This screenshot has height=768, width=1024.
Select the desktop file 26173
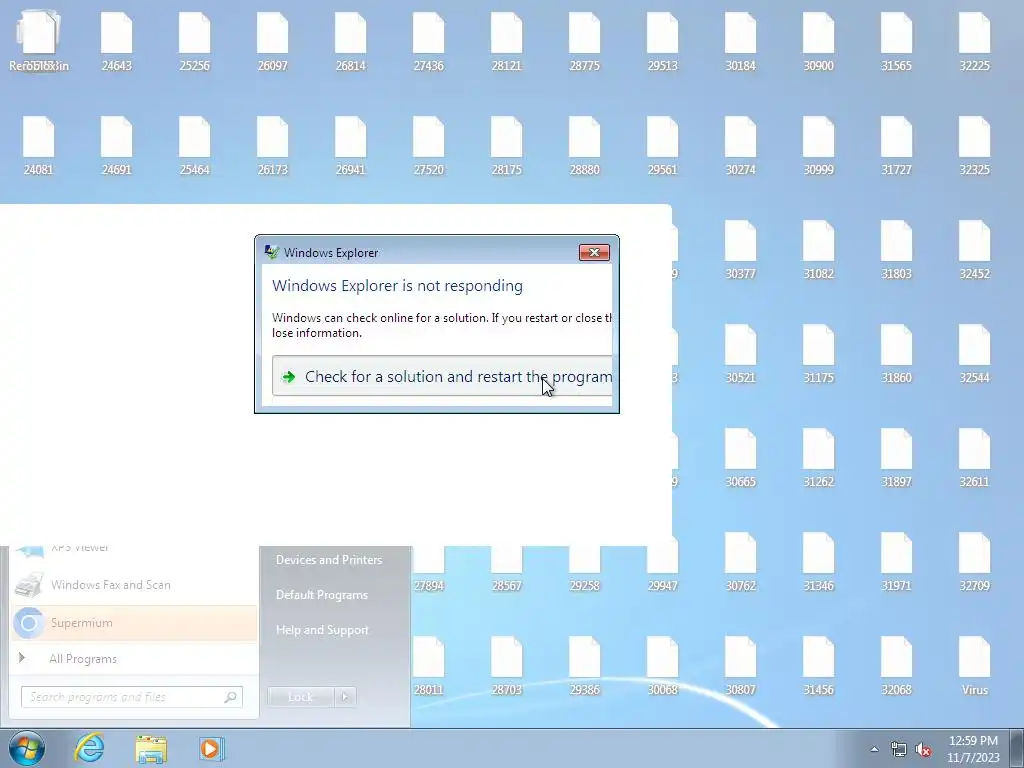pos(272,146)
